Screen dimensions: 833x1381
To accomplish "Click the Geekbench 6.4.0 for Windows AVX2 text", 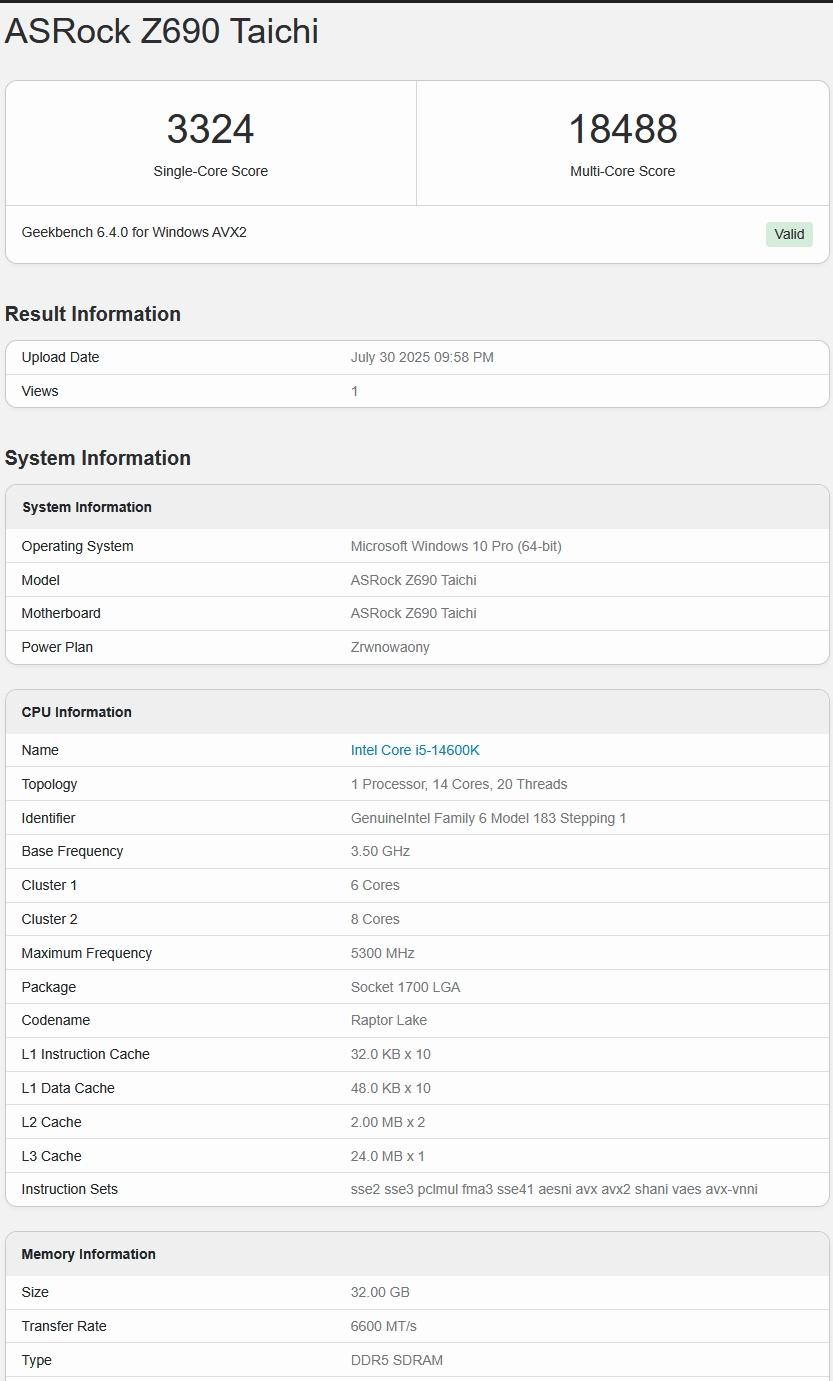I will coord(134,232).
